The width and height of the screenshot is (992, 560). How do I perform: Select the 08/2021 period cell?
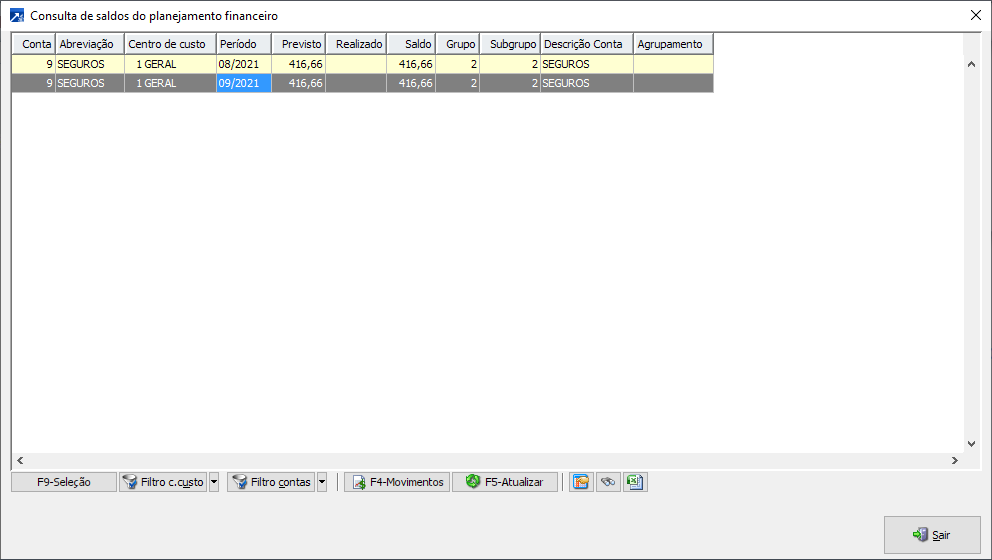coord(244,64)
